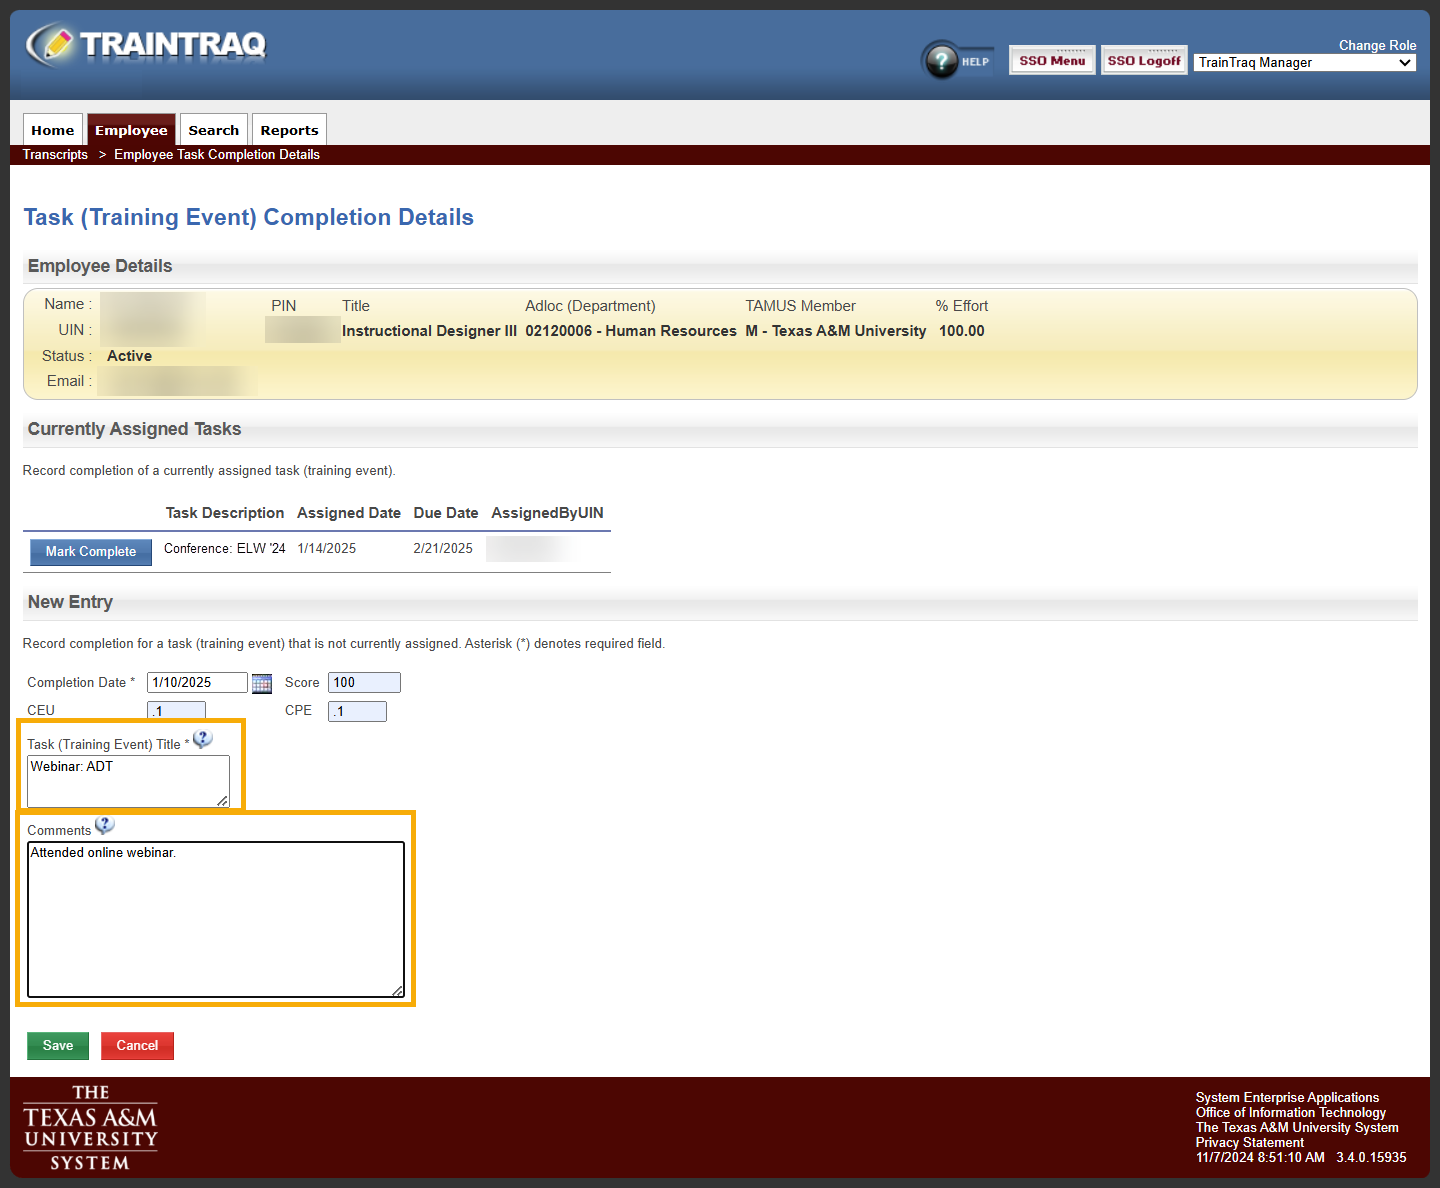
Task: Open the Change Role dropdown
Action: (1304, 62)
